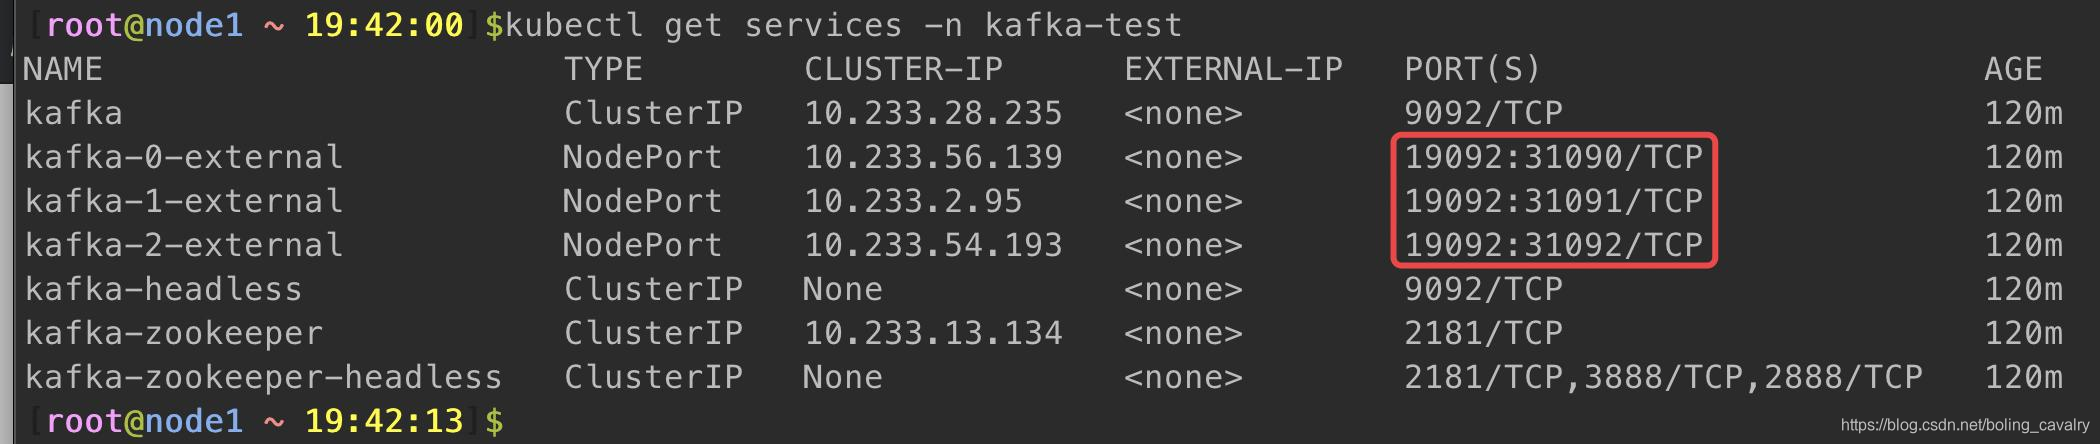Click the 19092:31092/TCP port entry
This screenshot has width=2100, height=444.
1553,245
